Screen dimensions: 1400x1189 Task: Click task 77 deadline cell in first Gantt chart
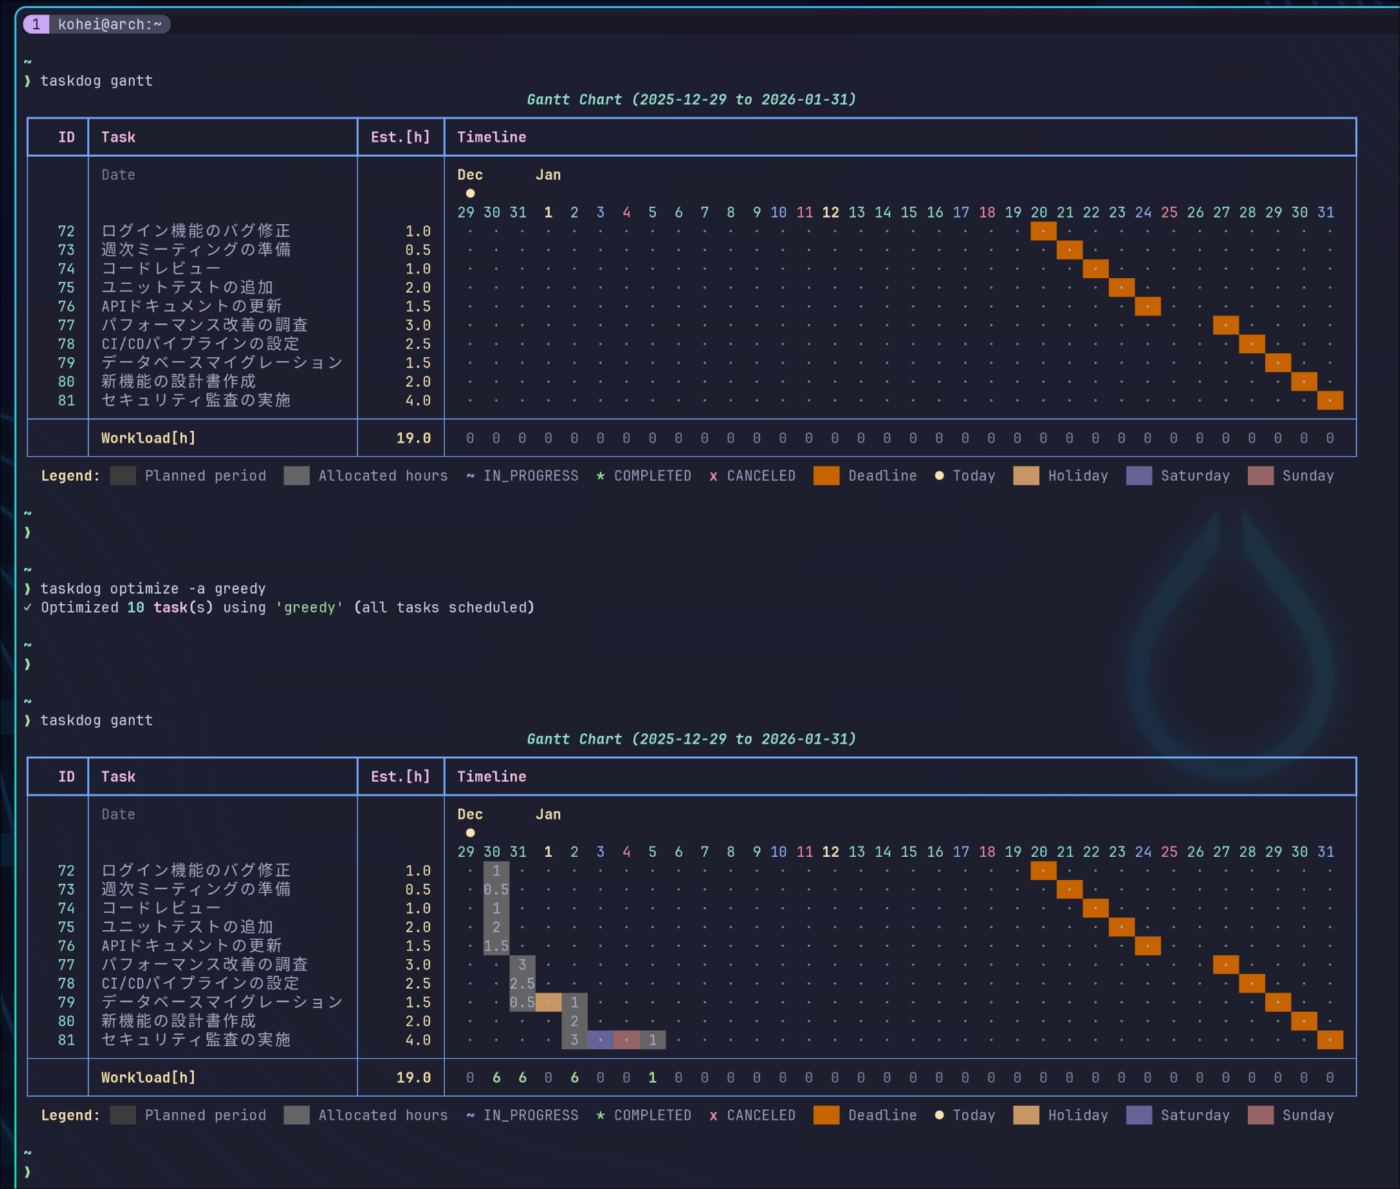click(x=1225, y=325)
